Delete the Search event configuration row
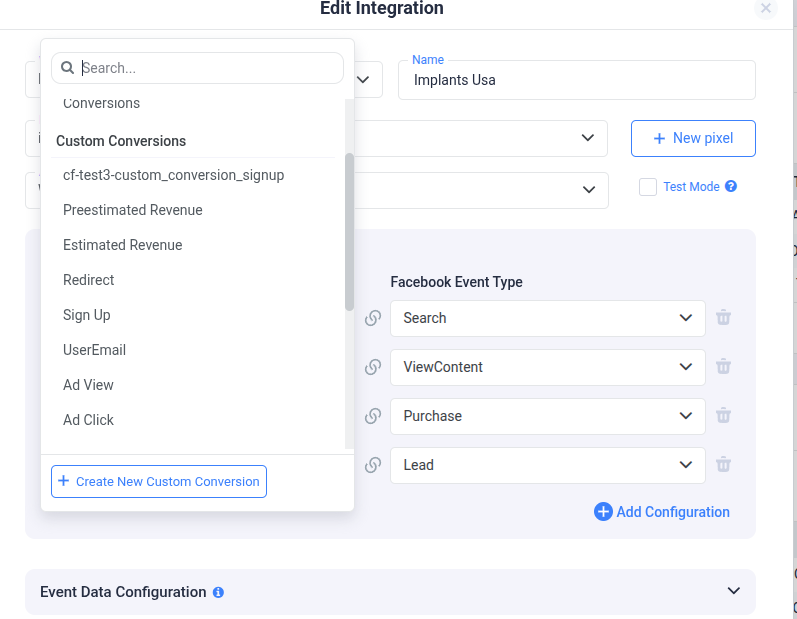 723,318
